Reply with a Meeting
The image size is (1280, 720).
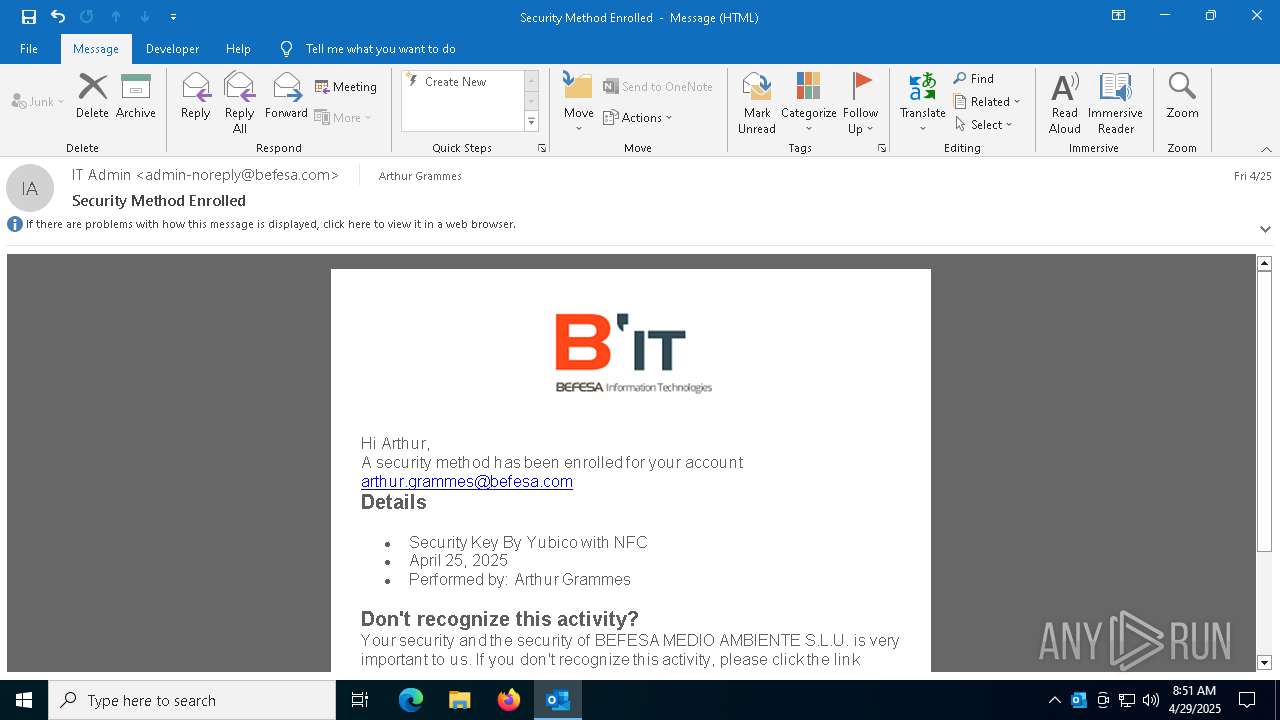pos(346,87)
